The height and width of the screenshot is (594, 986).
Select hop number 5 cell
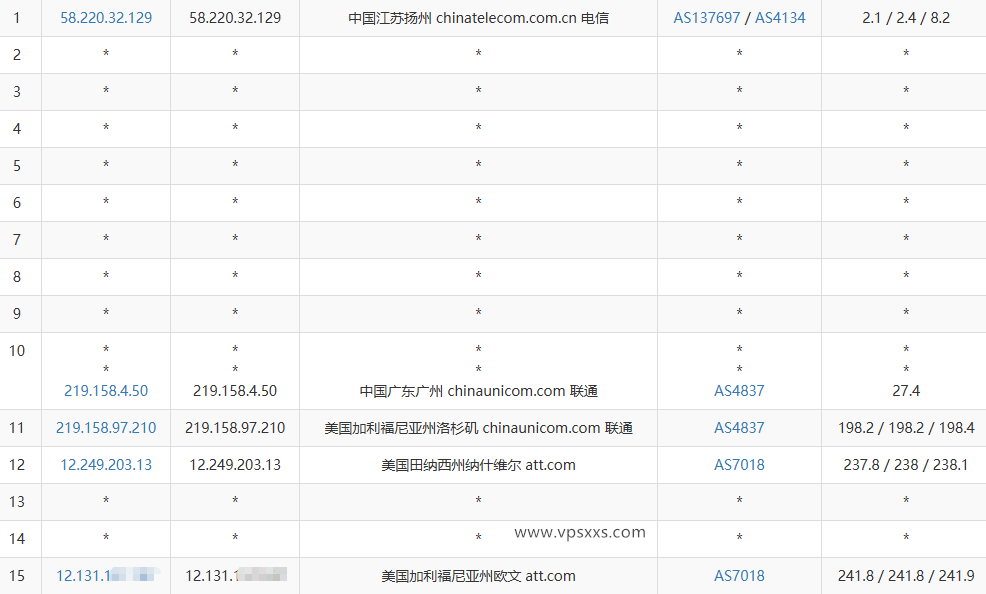[x=20, y=166]
